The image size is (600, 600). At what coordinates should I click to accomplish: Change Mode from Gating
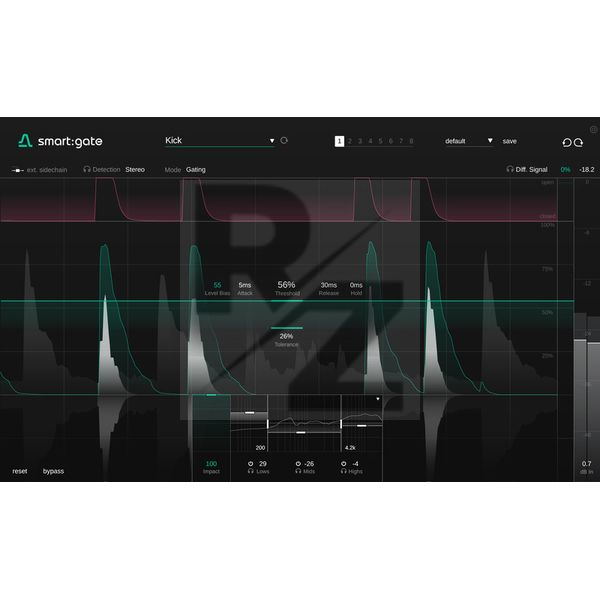coord(196,170)
